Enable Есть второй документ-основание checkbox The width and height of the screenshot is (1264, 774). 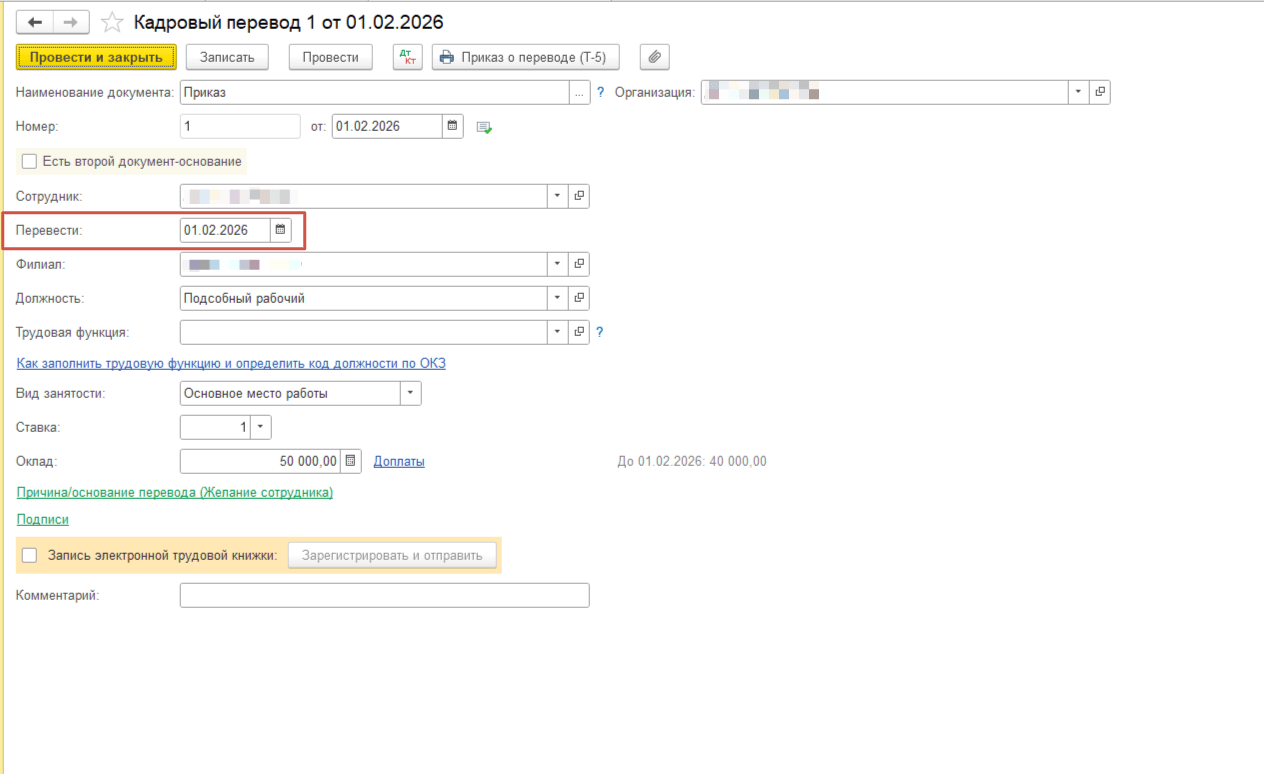[x=29, y=161]
